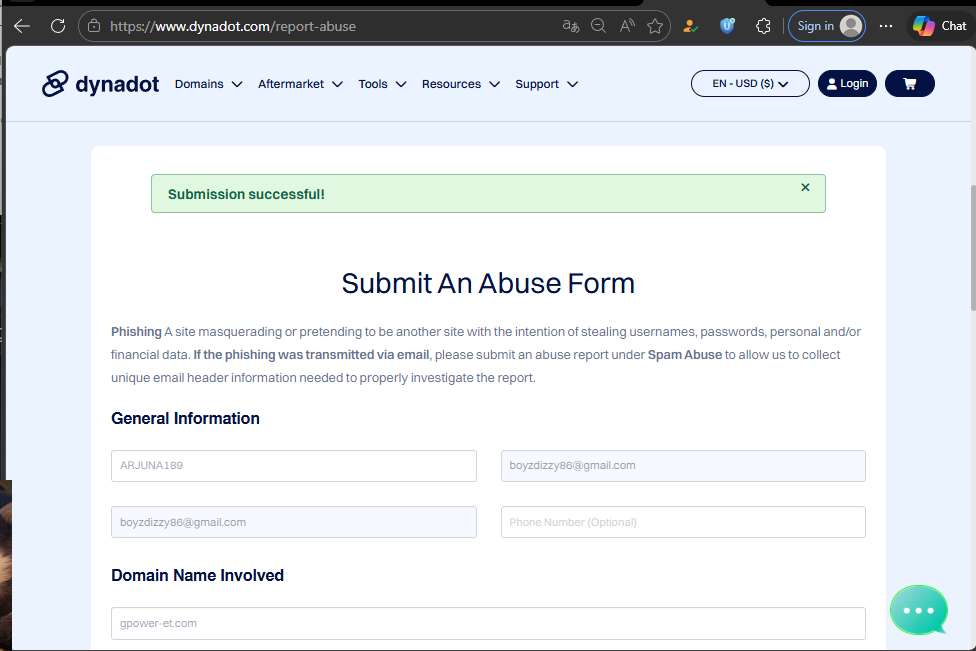976x651 pixels.
Task: Open the live chat bubble
Action: click(x=919, y=610)
